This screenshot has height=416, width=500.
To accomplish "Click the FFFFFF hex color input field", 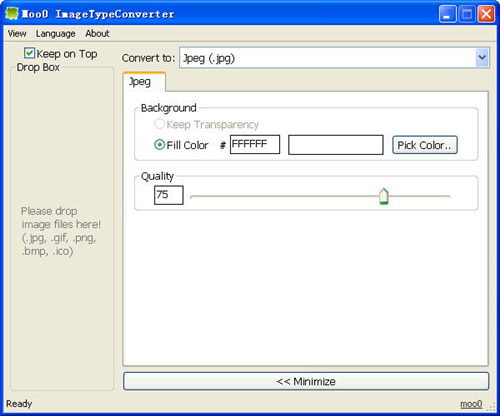I will click(x=255, y=144).
